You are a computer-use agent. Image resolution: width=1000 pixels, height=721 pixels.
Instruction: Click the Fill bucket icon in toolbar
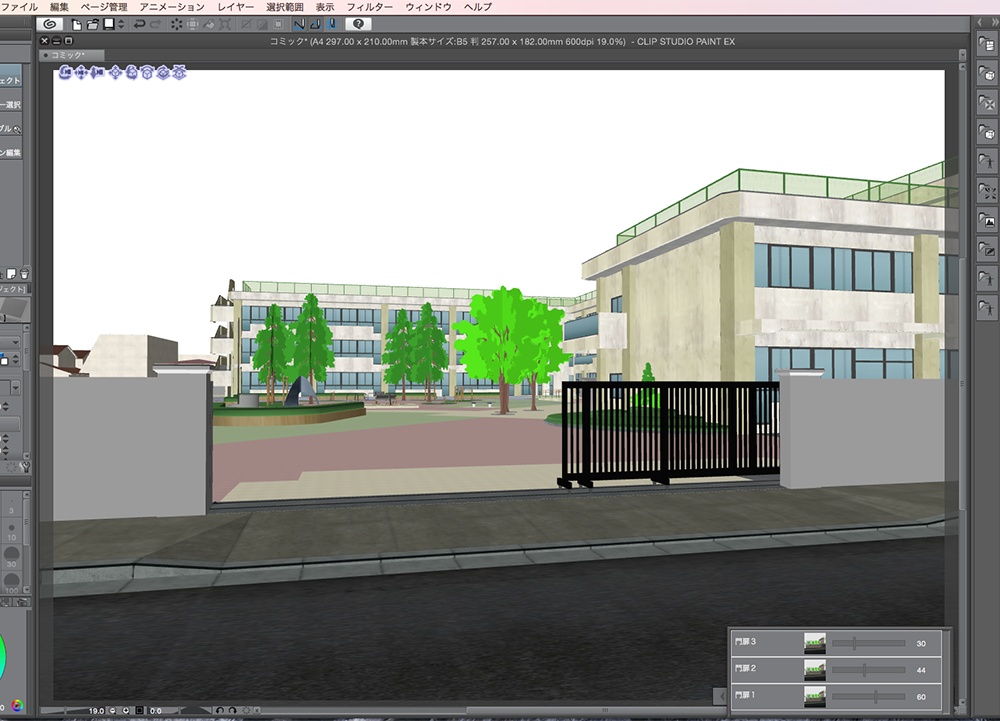(209, 24)
